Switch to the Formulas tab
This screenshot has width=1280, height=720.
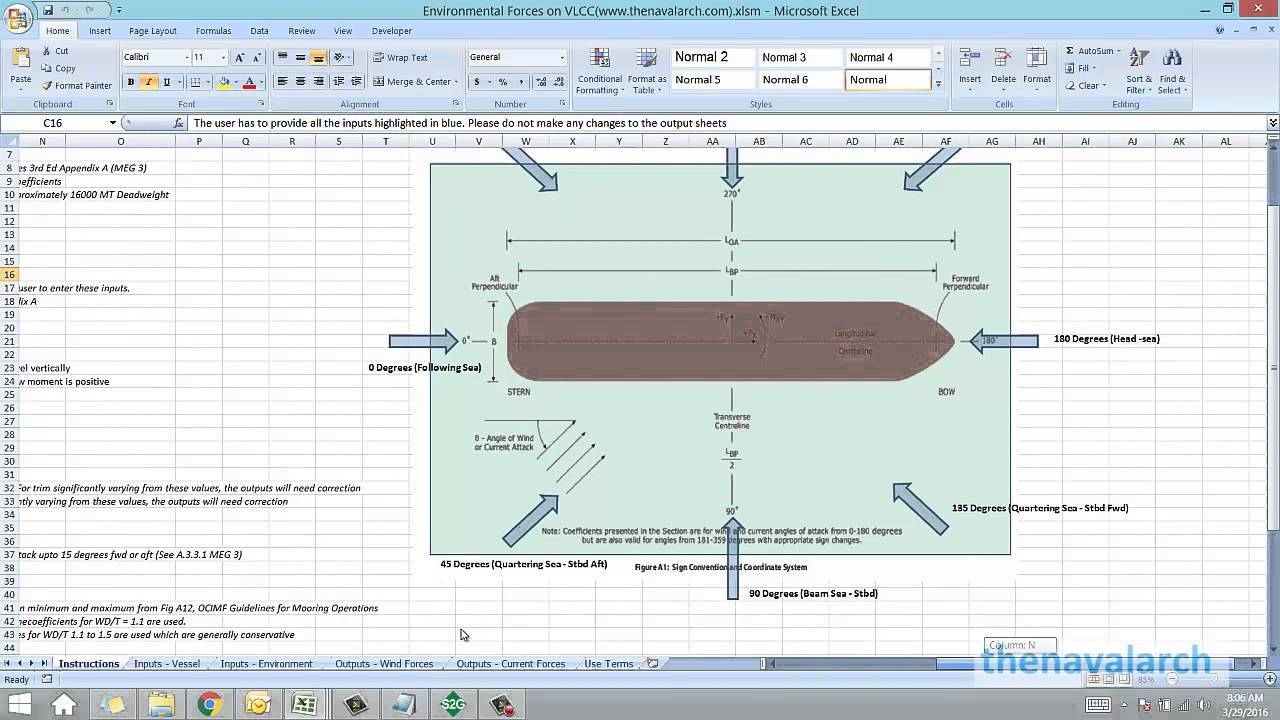pos(213,31)
